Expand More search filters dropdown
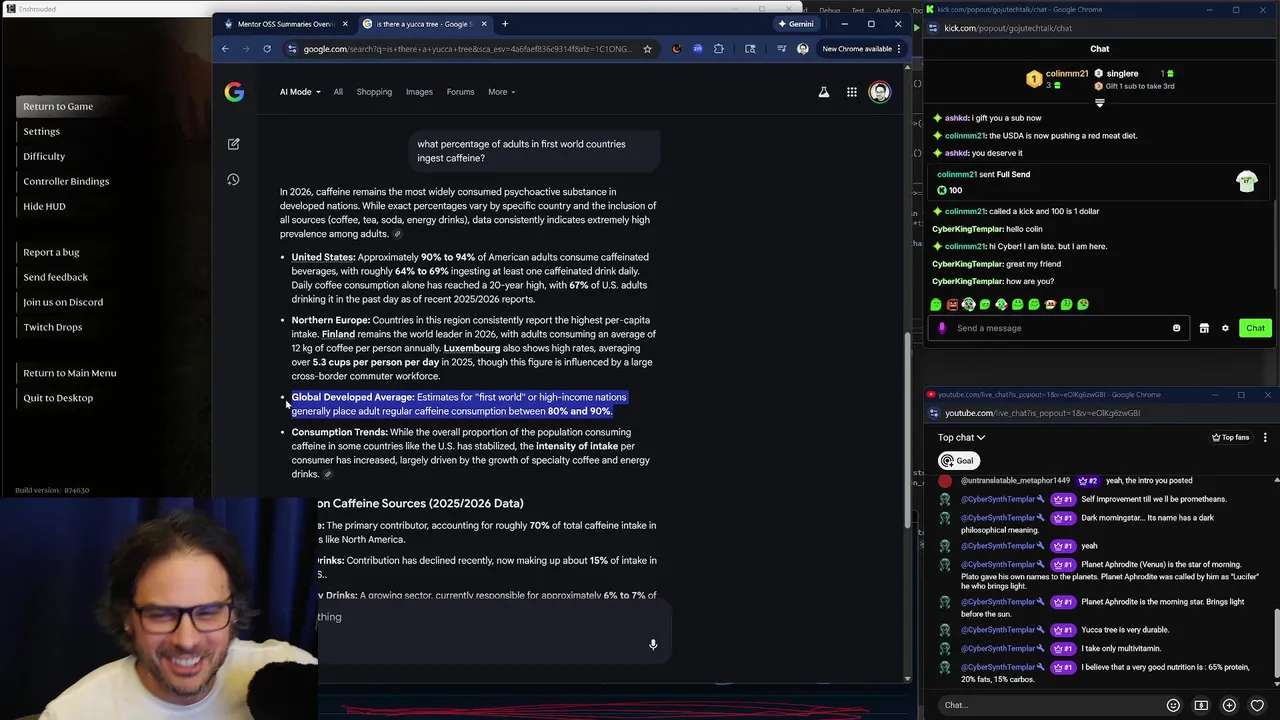1280x720 pixels. [x=501, y=92]
